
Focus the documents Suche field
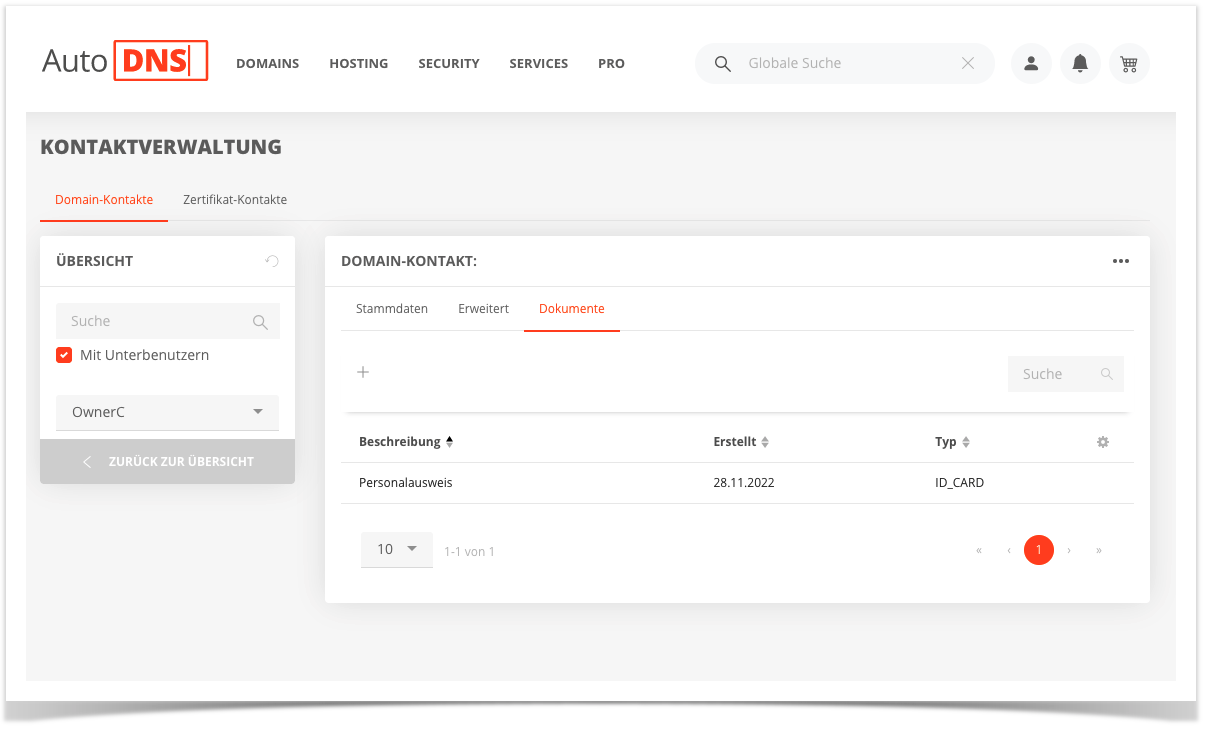point(1066,374)
